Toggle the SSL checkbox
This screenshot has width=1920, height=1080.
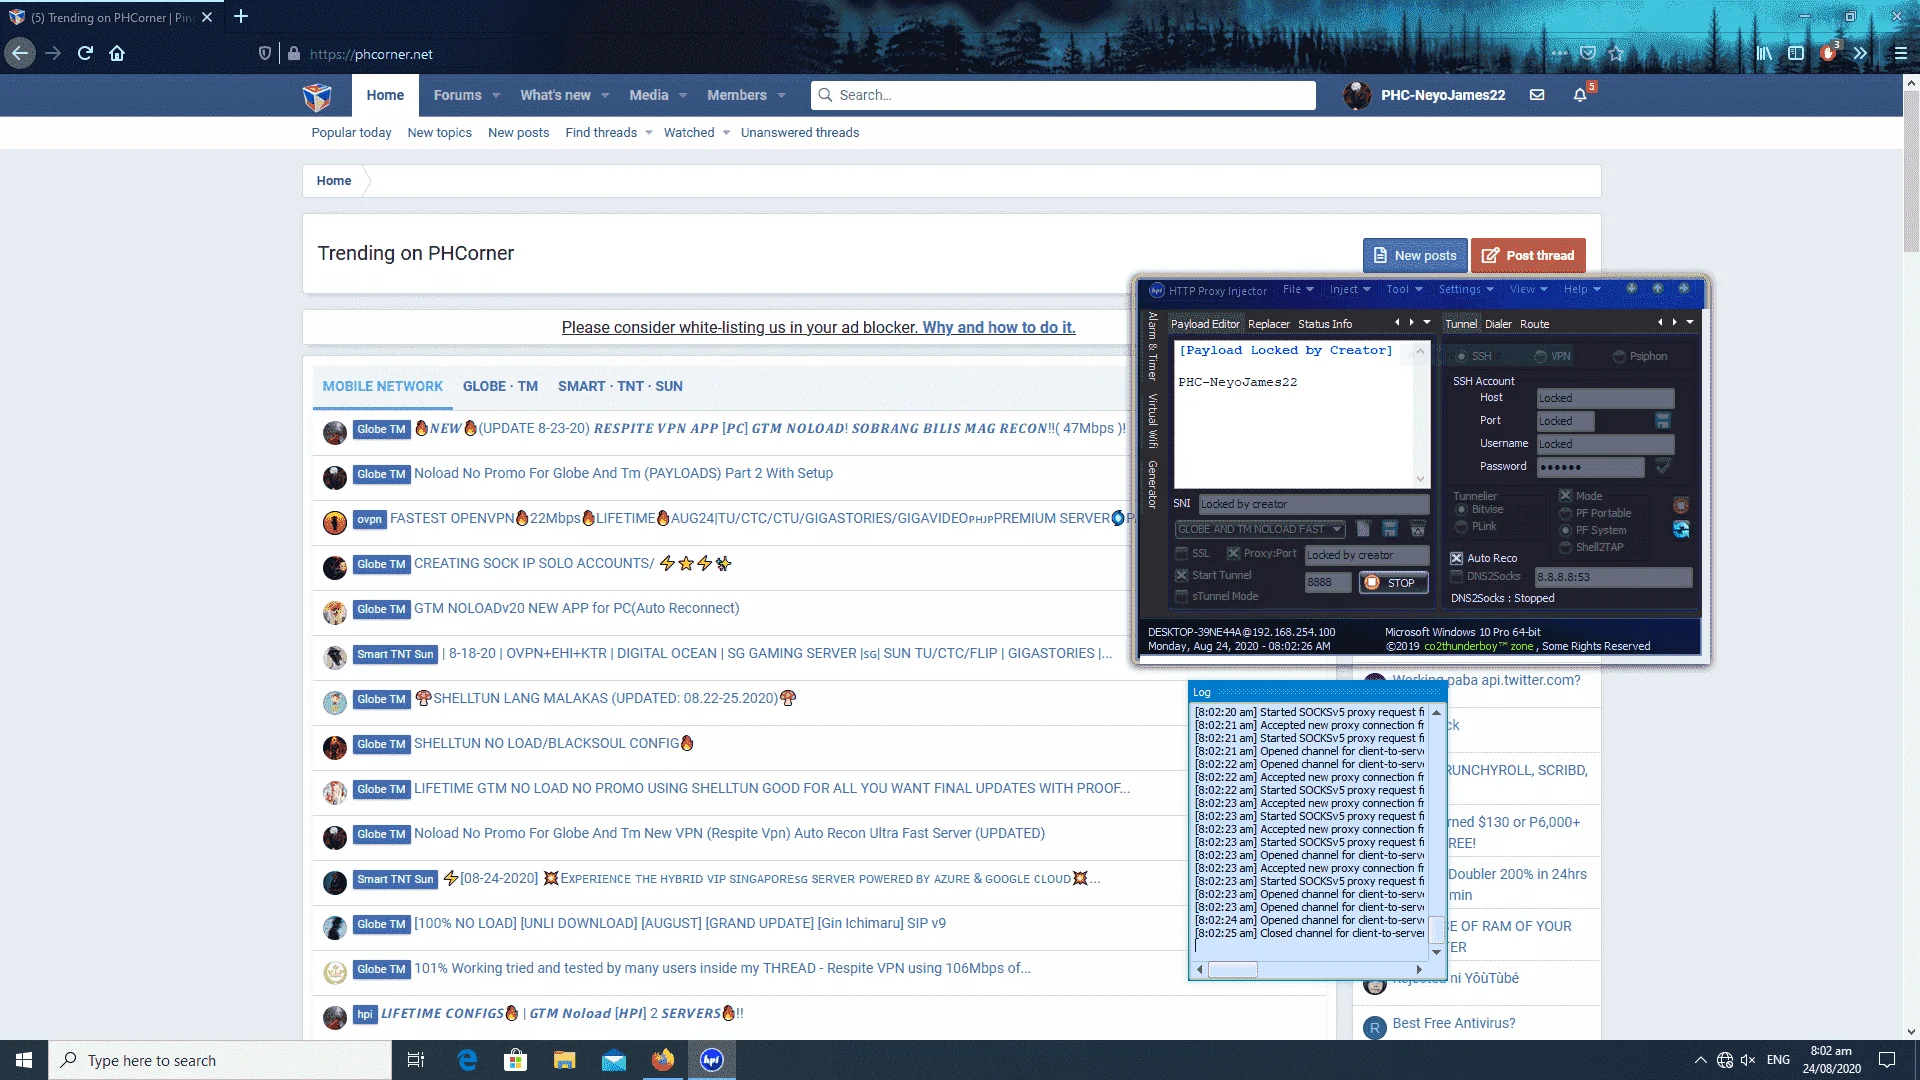(x=1182, y=554)
